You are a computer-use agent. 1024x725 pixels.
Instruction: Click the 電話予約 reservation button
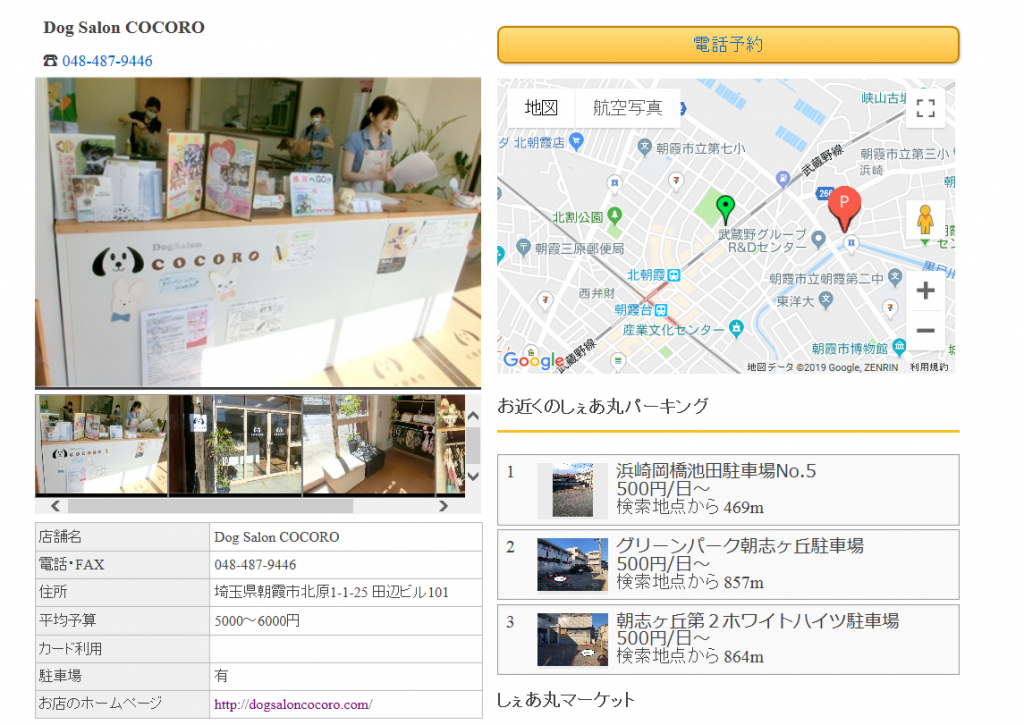(x=728, y=44)
